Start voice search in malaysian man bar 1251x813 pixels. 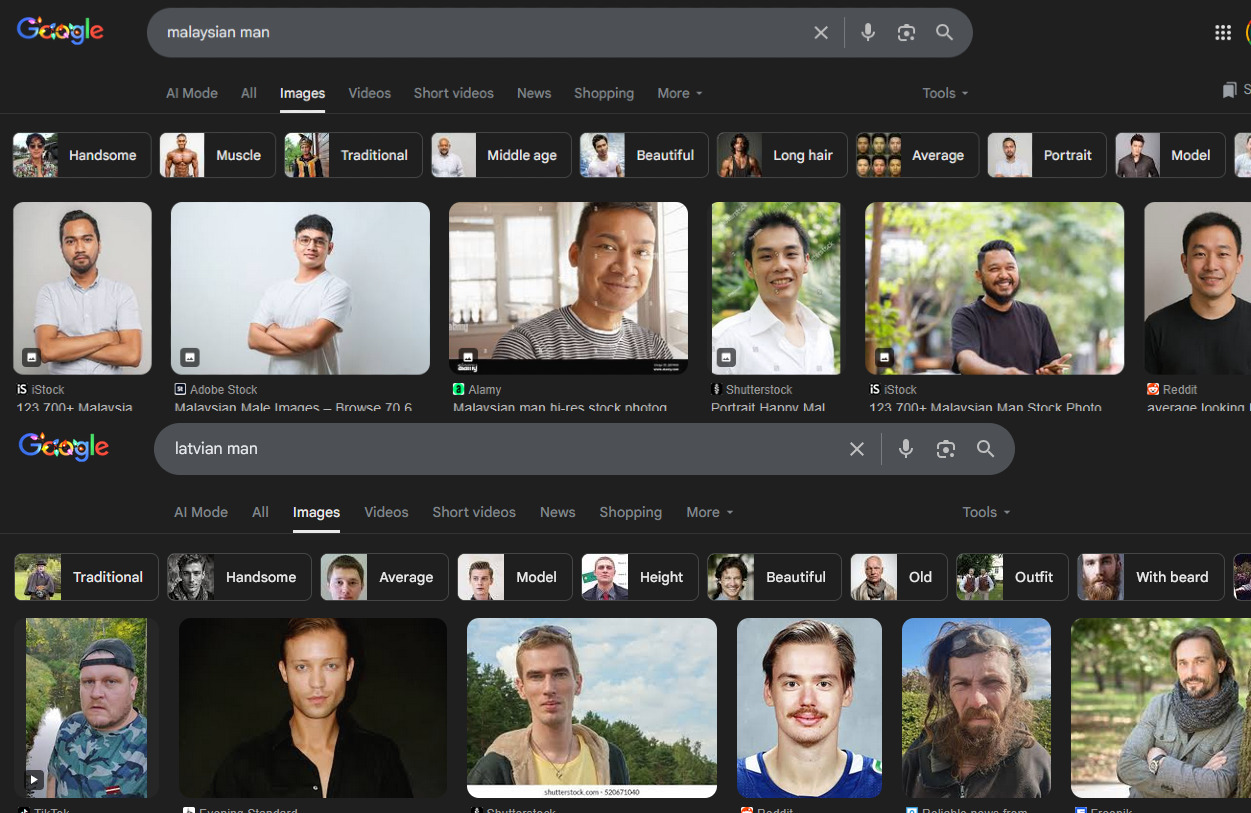pos(868,33)
